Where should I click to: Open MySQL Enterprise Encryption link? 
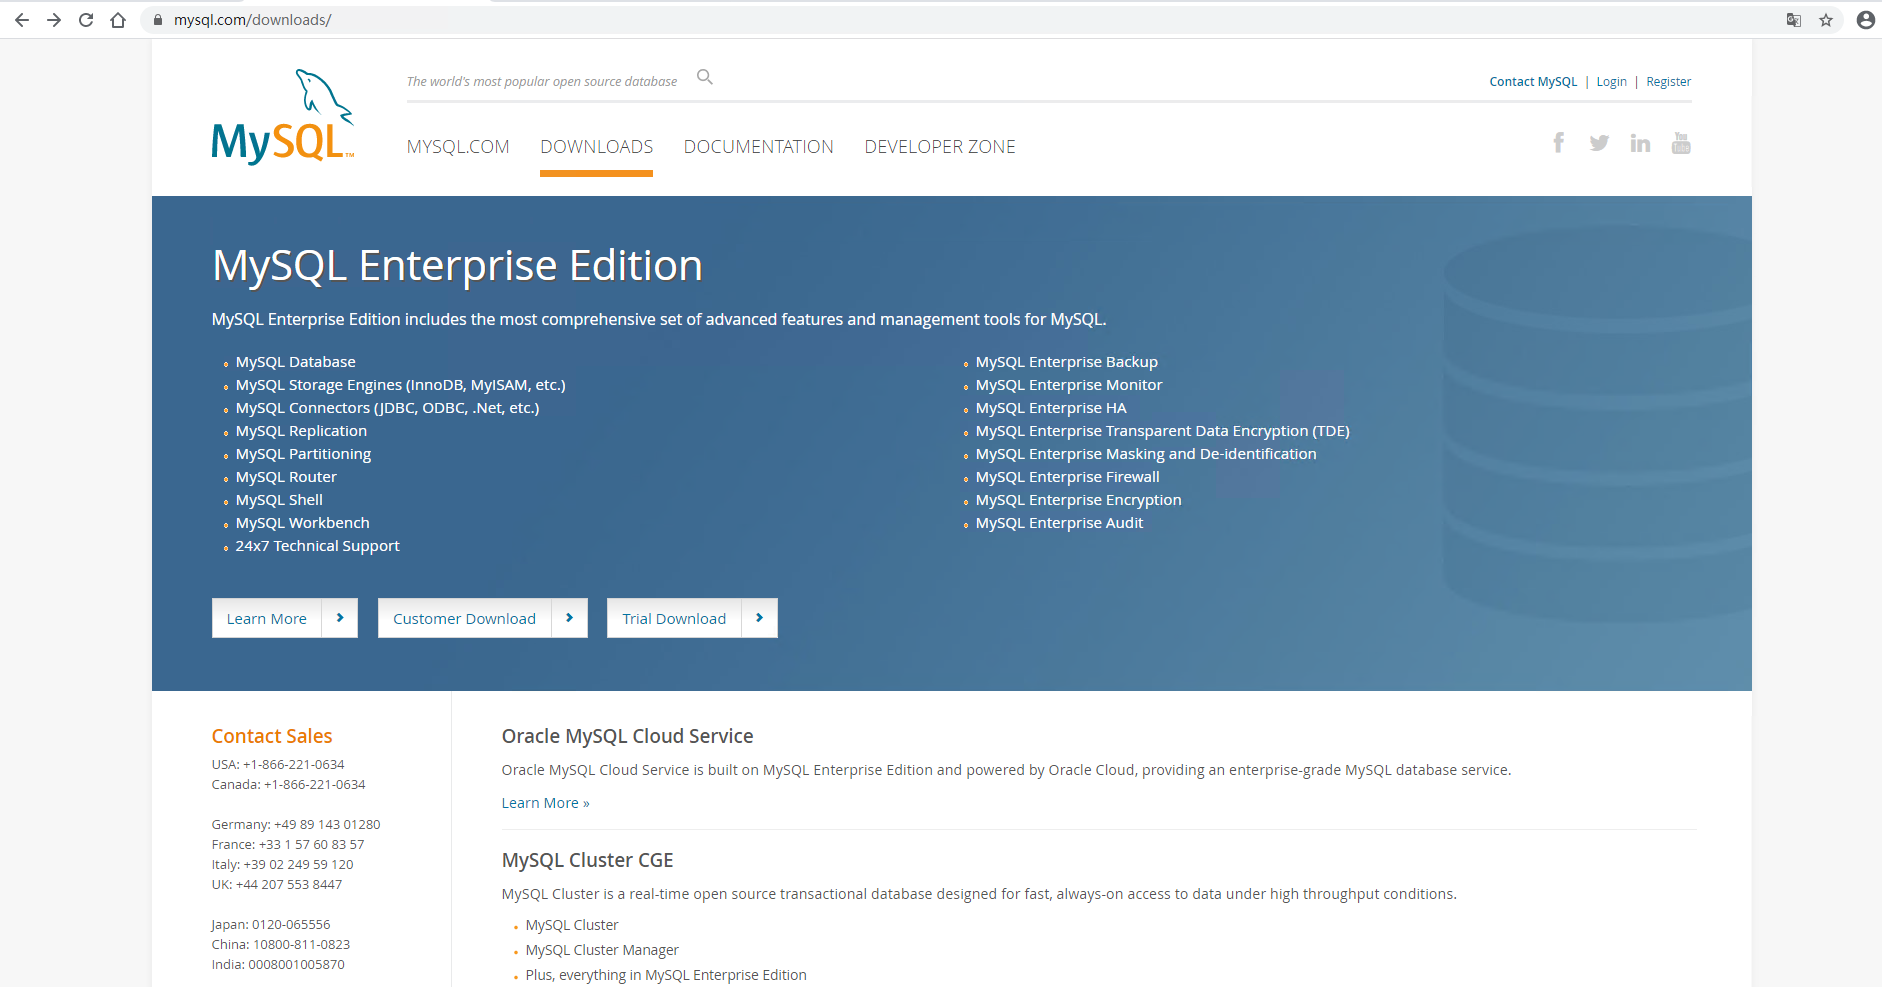click(1079, 500)
